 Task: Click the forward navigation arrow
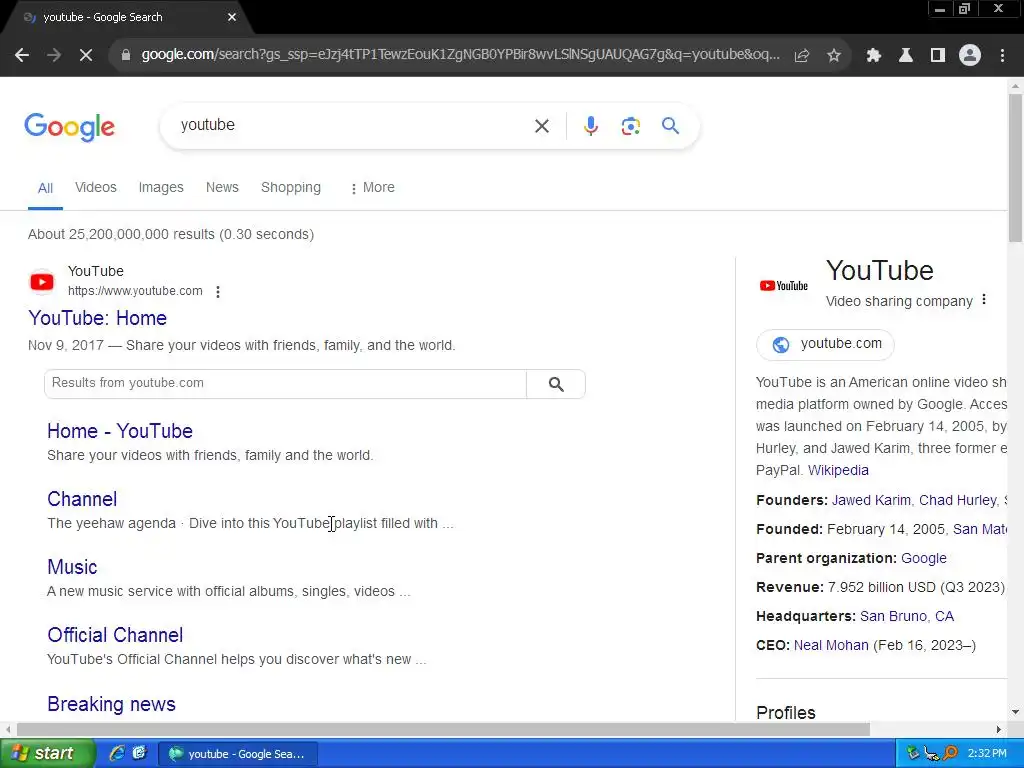click(54, 56)
